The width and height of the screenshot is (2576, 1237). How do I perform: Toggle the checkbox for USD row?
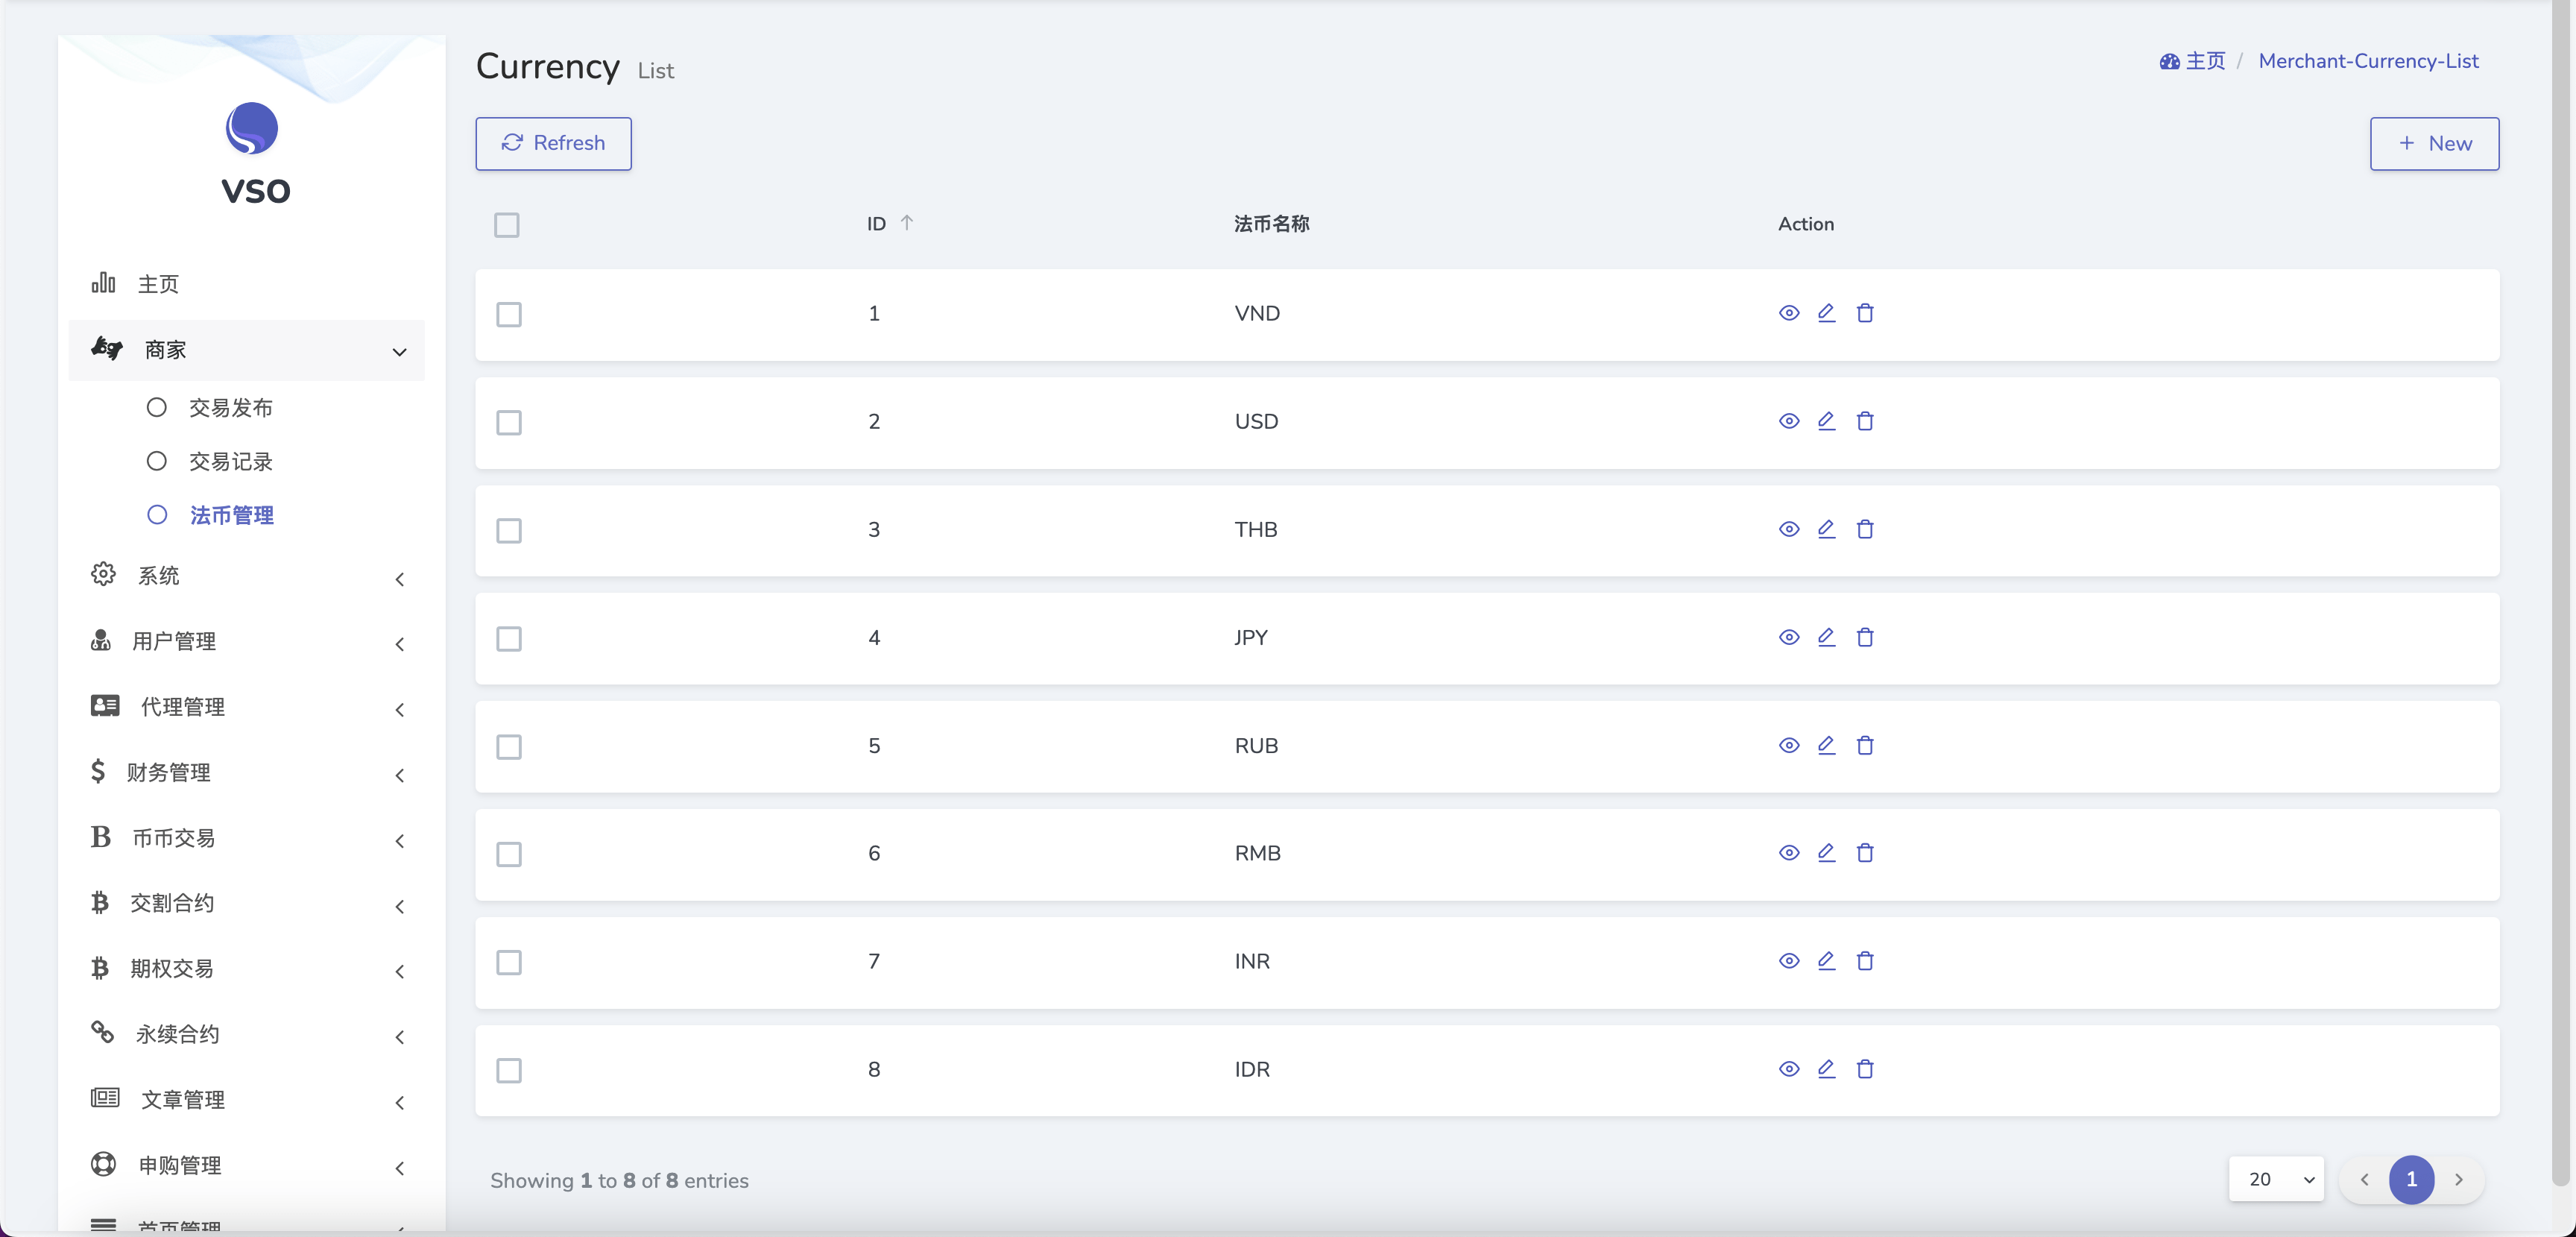(509, 421)
